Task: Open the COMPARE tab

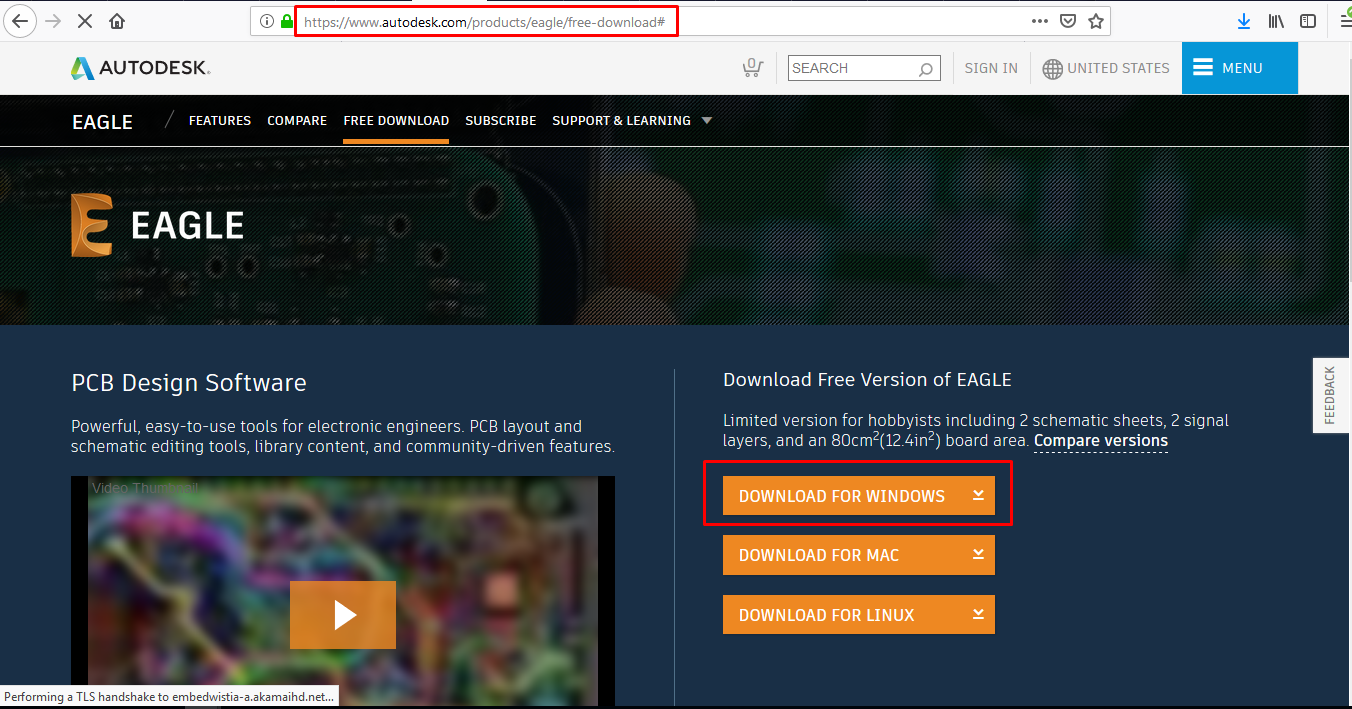Action: [x=297, y=120]
